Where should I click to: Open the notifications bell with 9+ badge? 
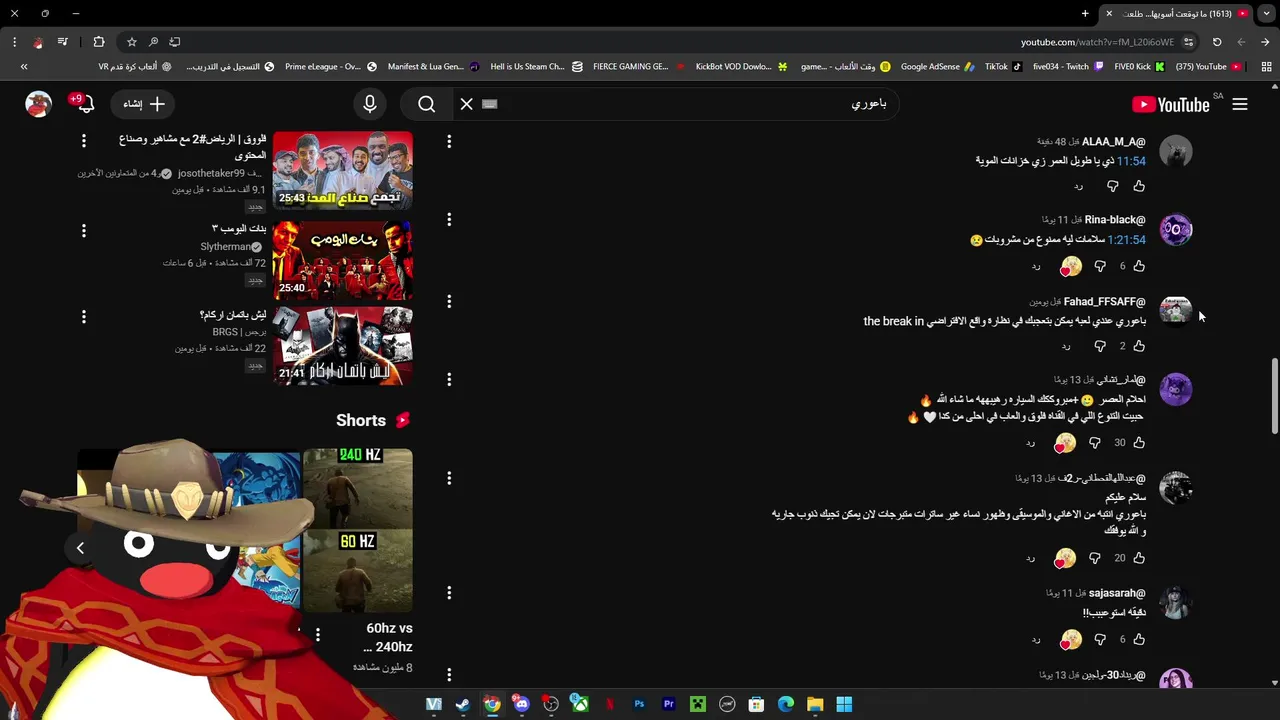[x=84, y=103]
